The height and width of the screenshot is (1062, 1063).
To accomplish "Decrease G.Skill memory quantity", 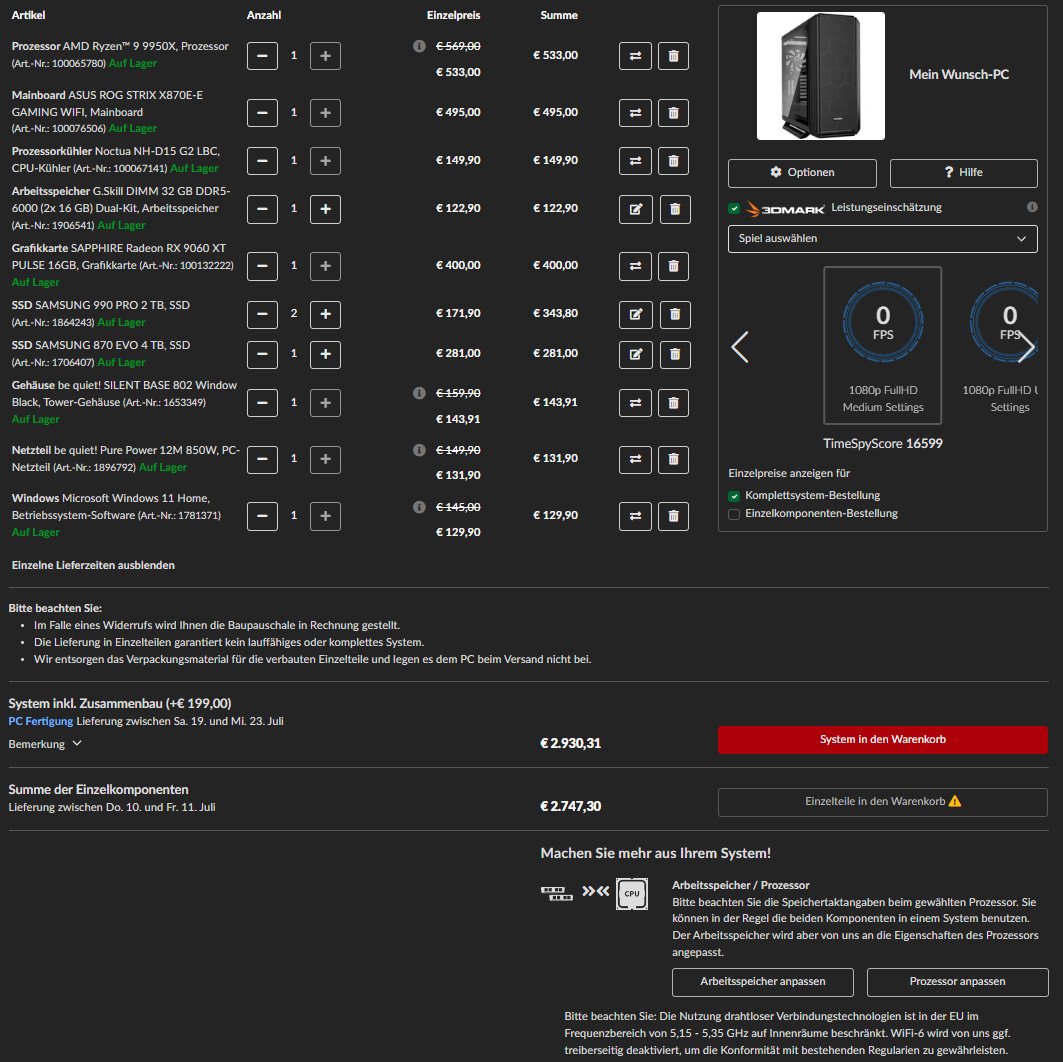I will point(262,209).
